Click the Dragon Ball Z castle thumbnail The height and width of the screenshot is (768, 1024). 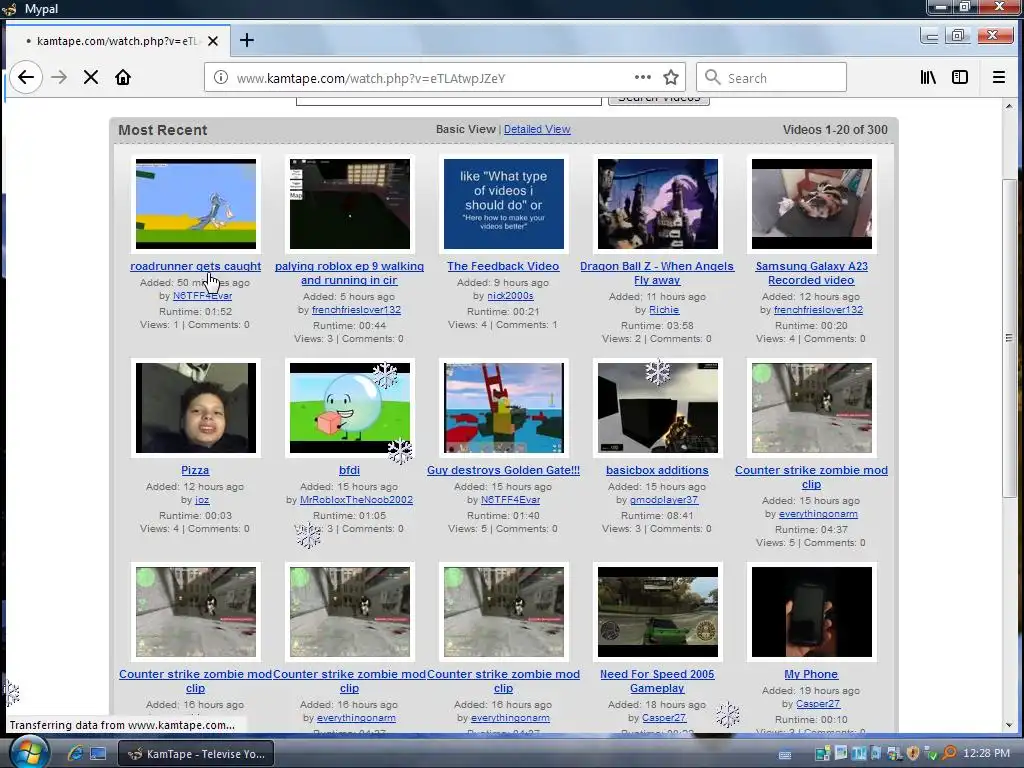(658, 204)
